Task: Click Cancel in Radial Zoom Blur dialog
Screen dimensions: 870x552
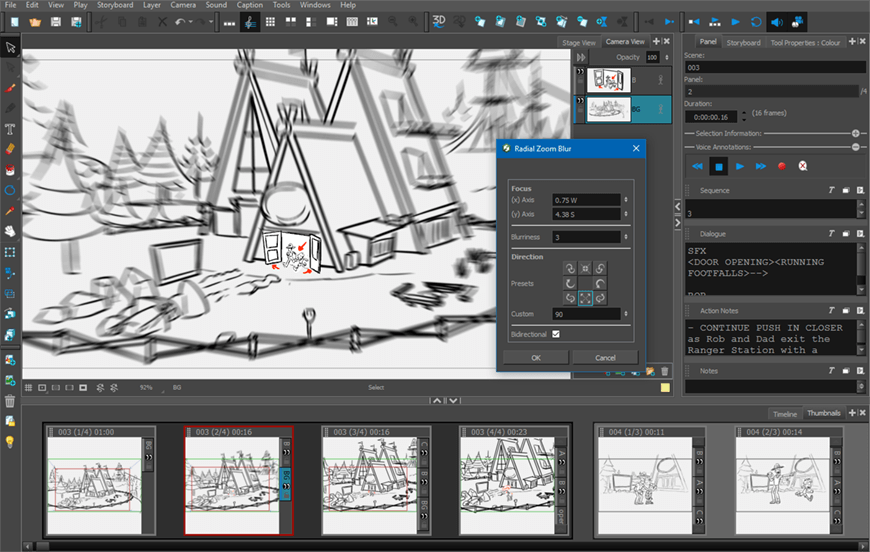Action: [x=605, y=358]
